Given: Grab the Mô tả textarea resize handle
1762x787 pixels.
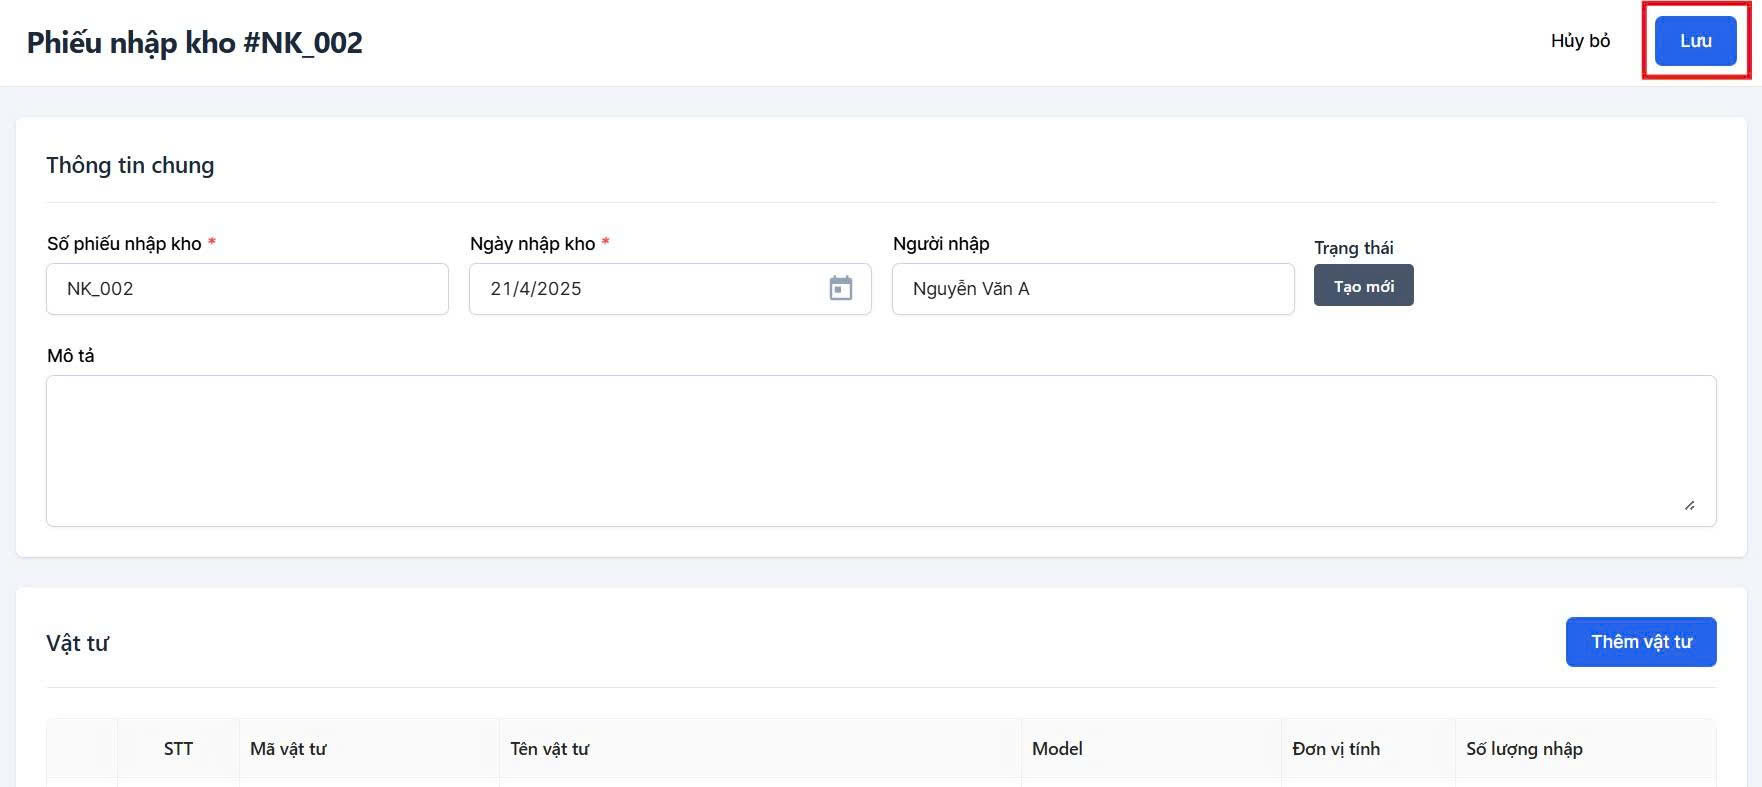Looking at the screenshot, I should tap(1689, 506).
